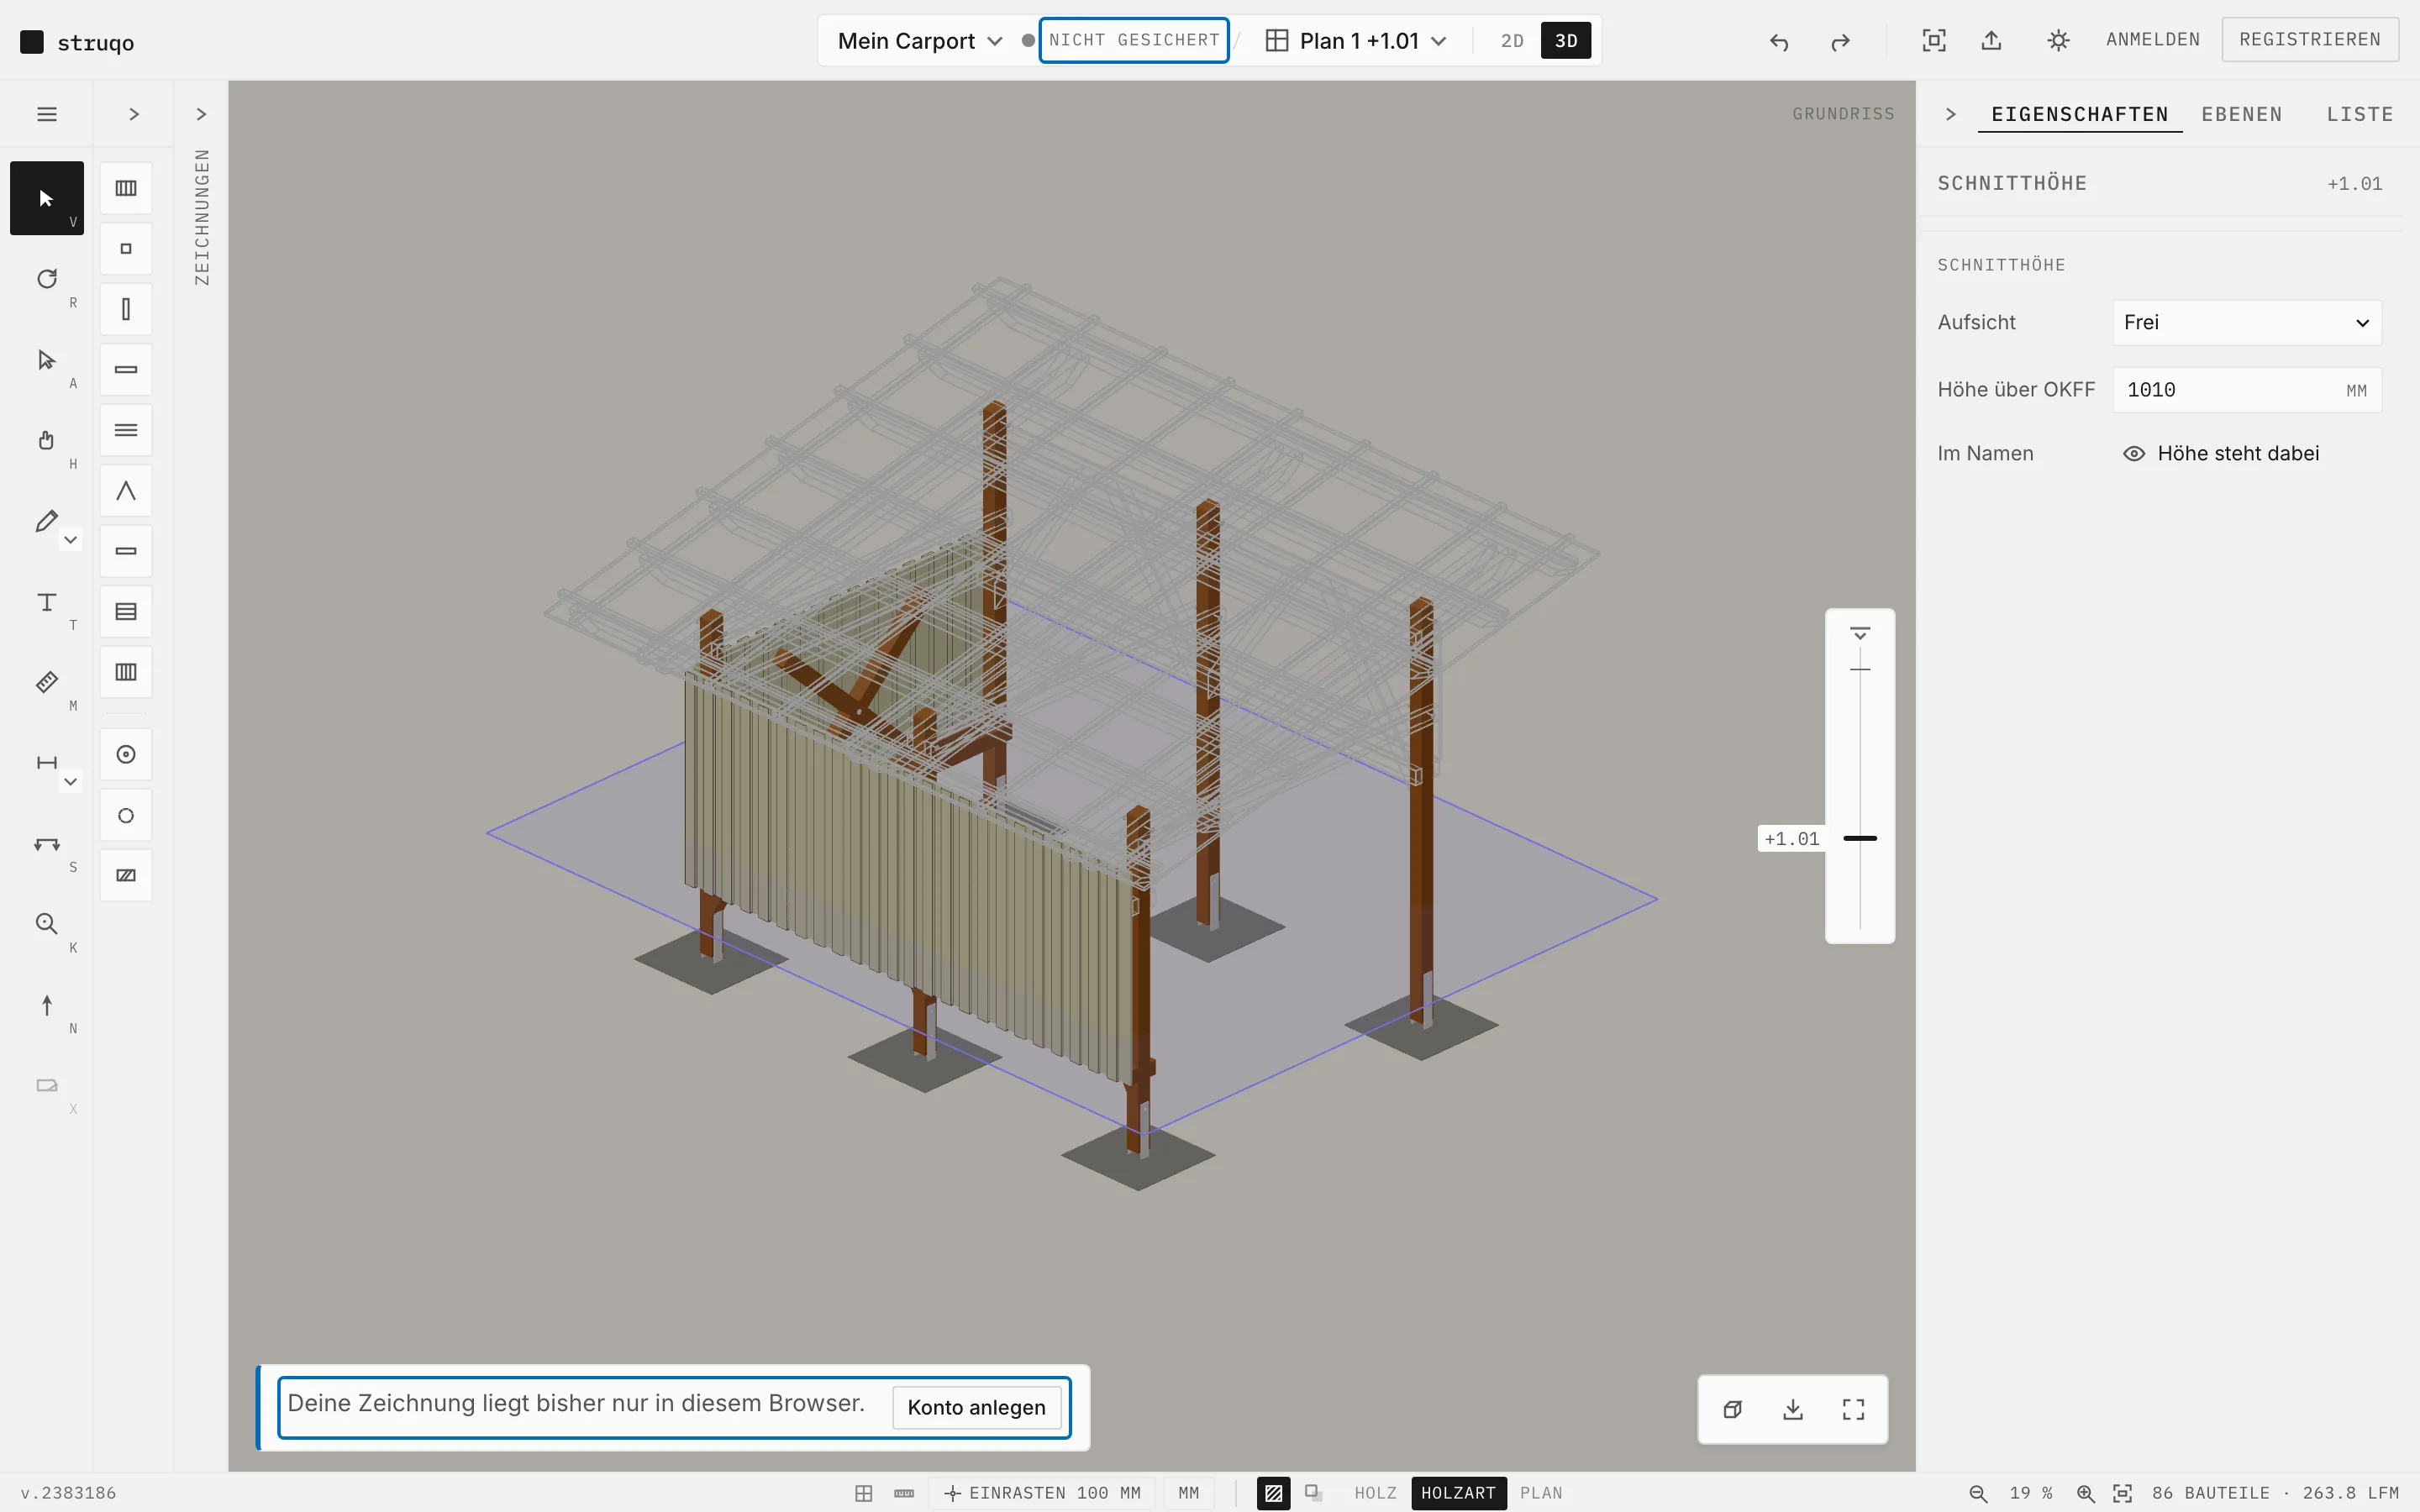Screen dimensions: 2420x1512
Task: Select the vertical post component icon
Action: pyautogui.click(x=126, y=309)
